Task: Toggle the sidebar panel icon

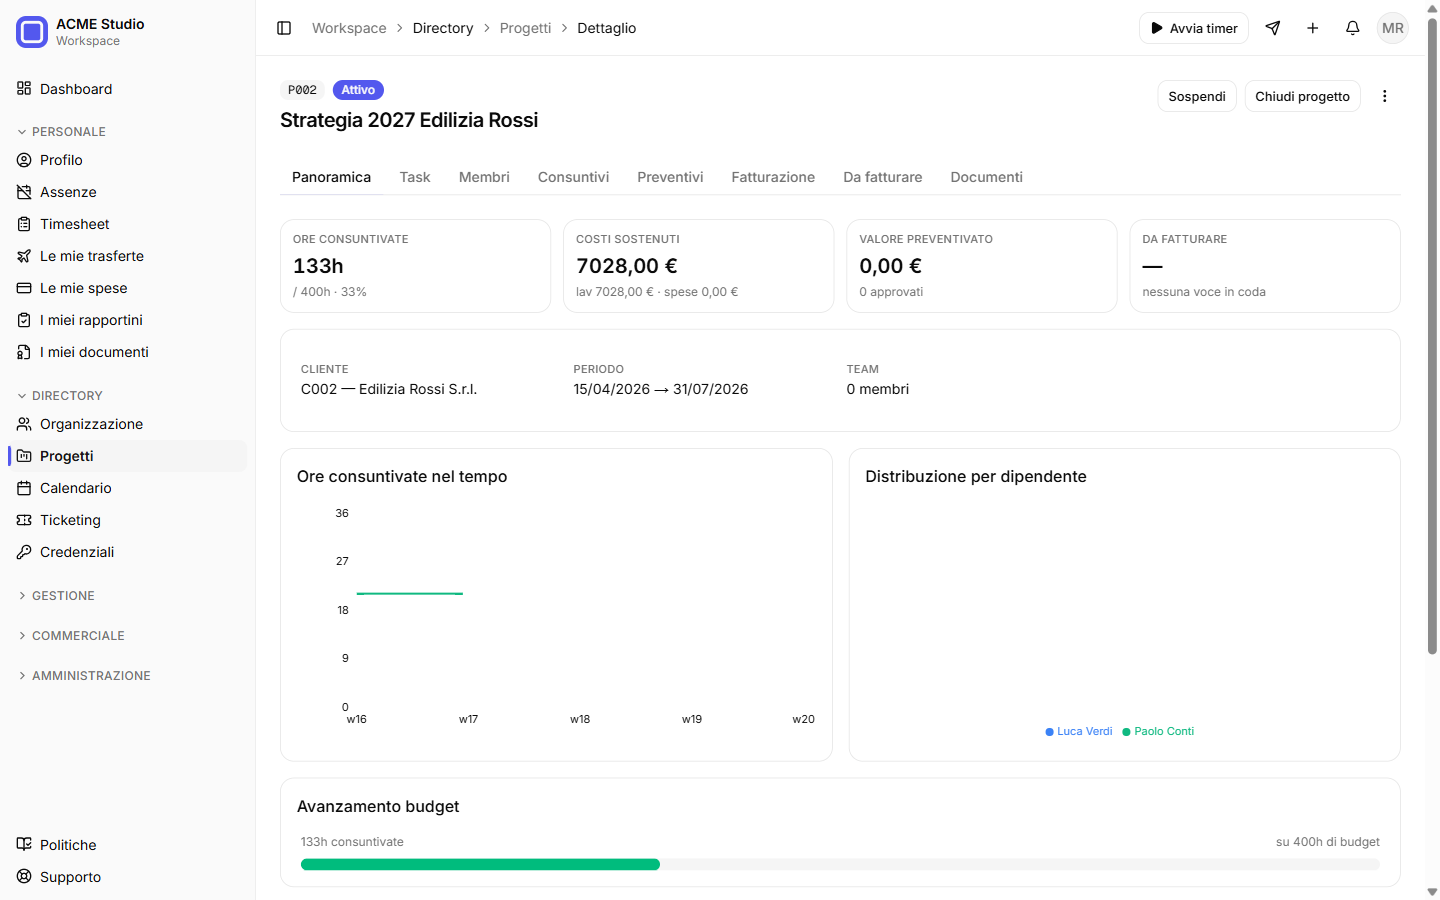Action: click(x=284, y=28)
